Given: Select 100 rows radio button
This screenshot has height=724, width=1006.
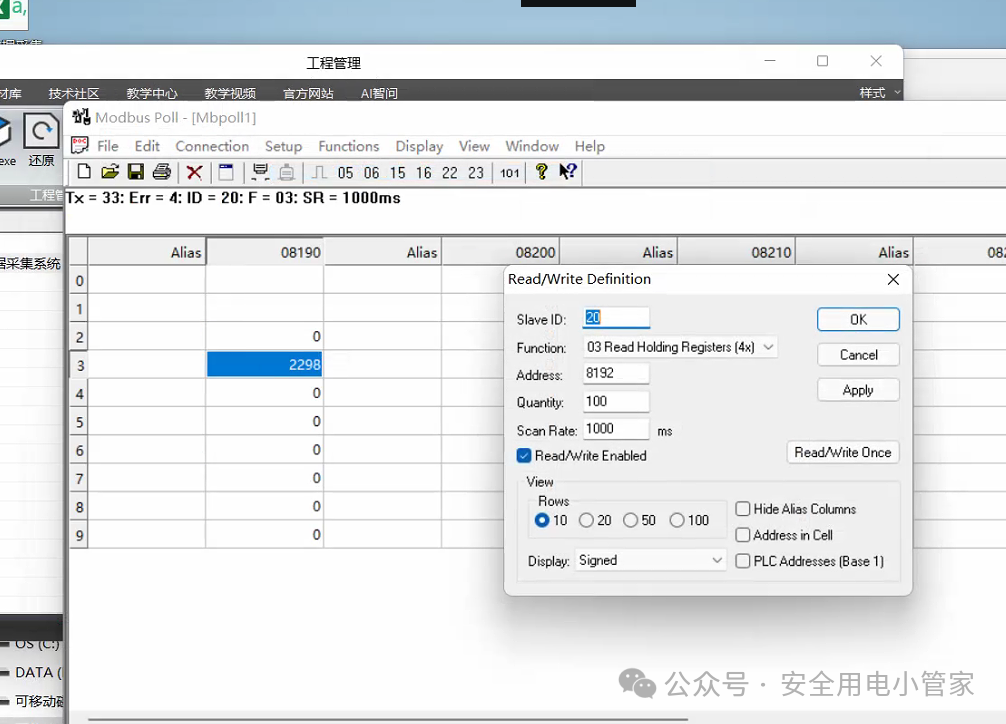Looking at the screenshot, I should pyautogui.click(x=677, y=520).
